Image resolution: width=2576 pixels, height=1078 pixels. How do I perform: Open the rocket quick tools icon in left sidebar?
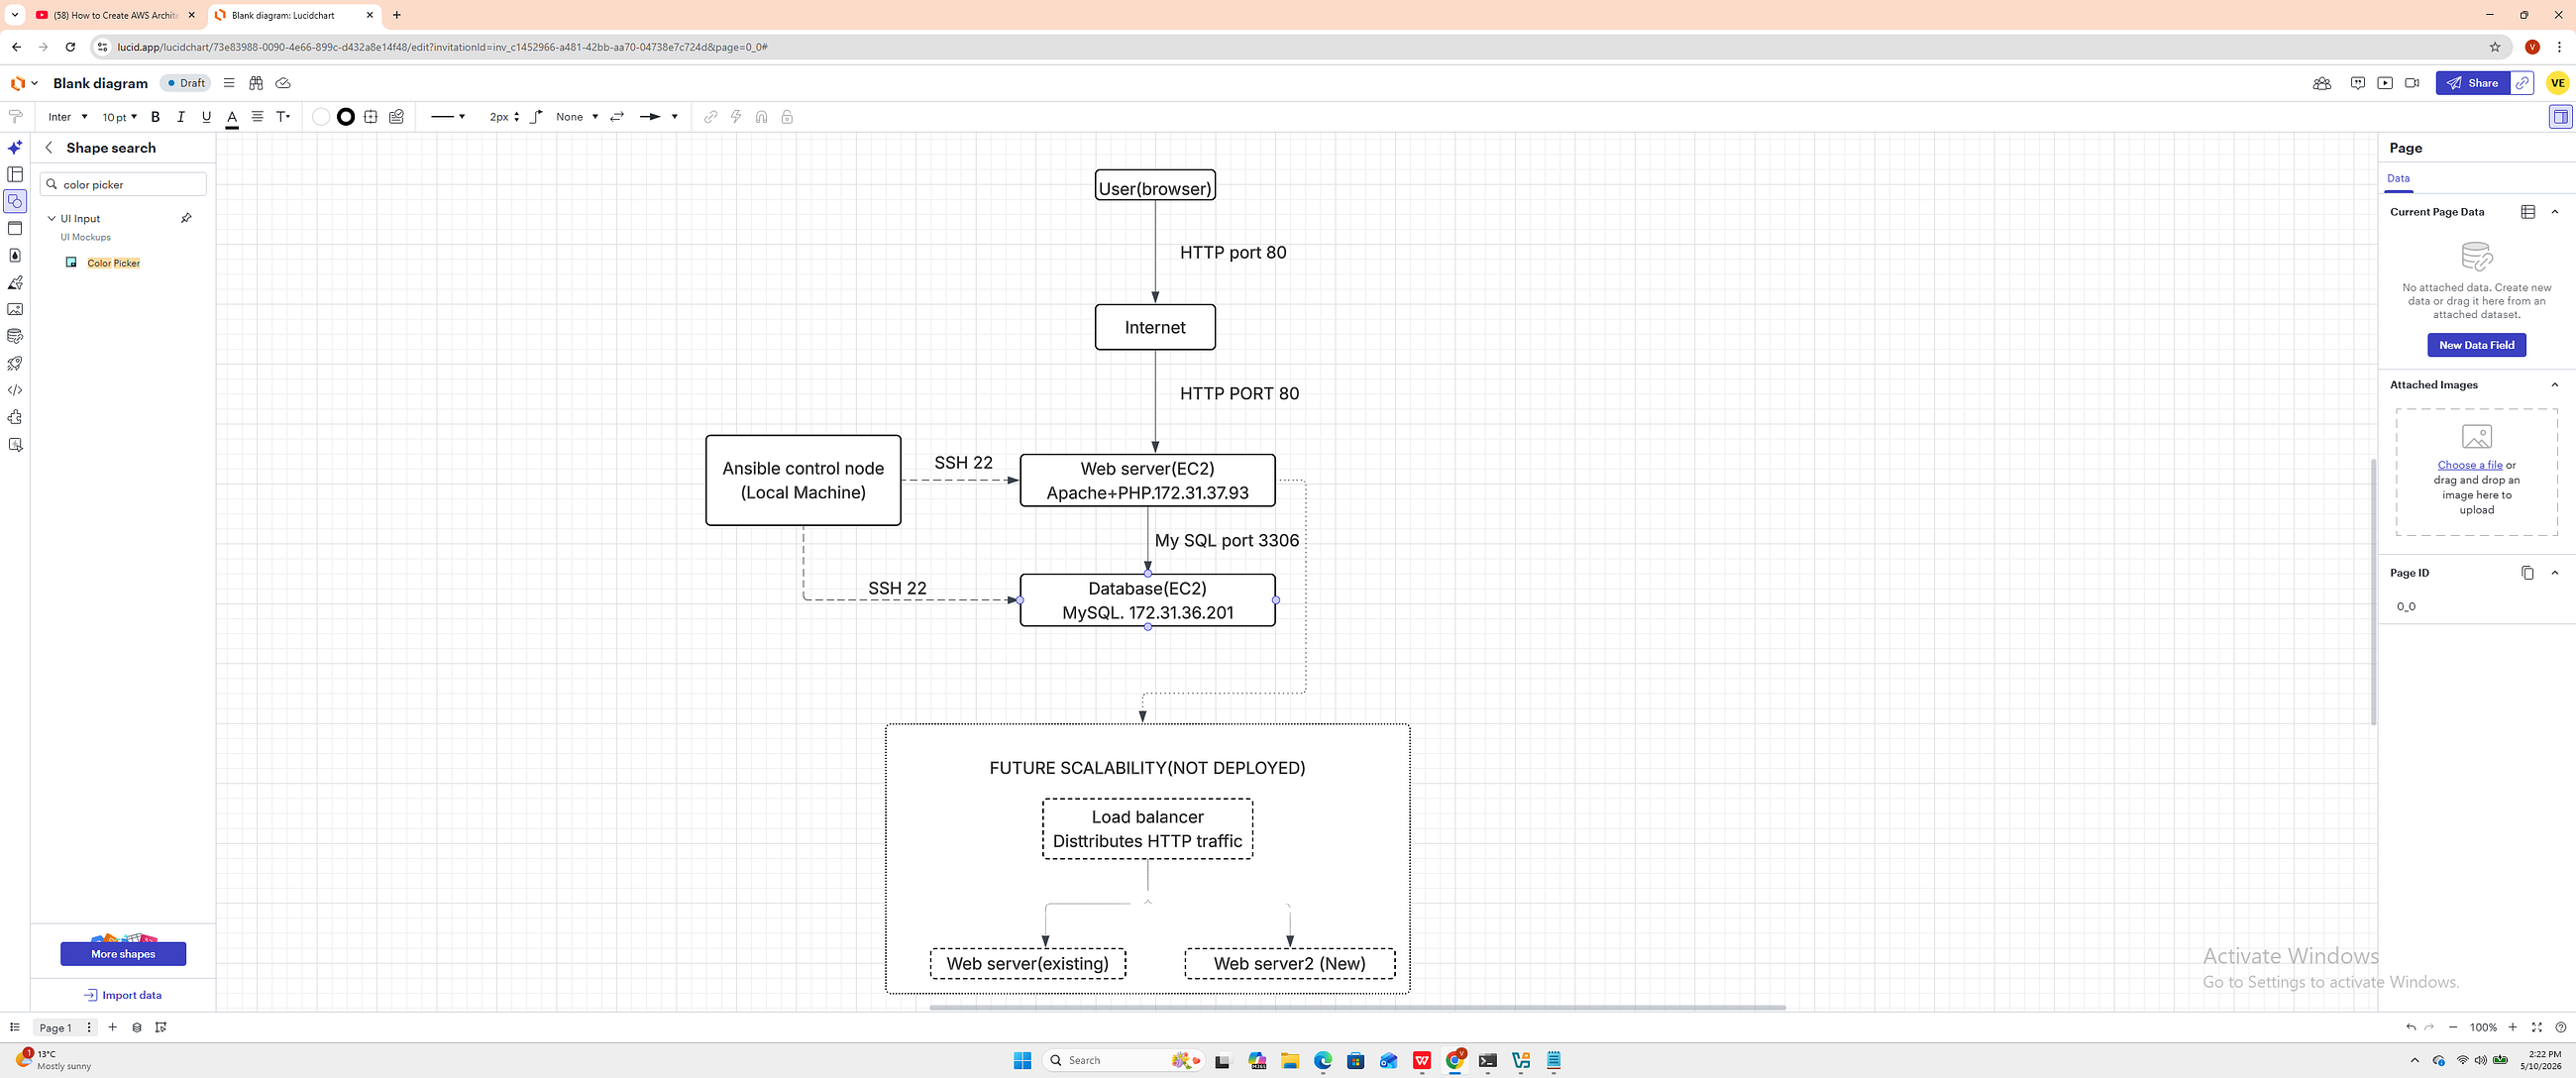pyautogui.click(x=15, y=363)
